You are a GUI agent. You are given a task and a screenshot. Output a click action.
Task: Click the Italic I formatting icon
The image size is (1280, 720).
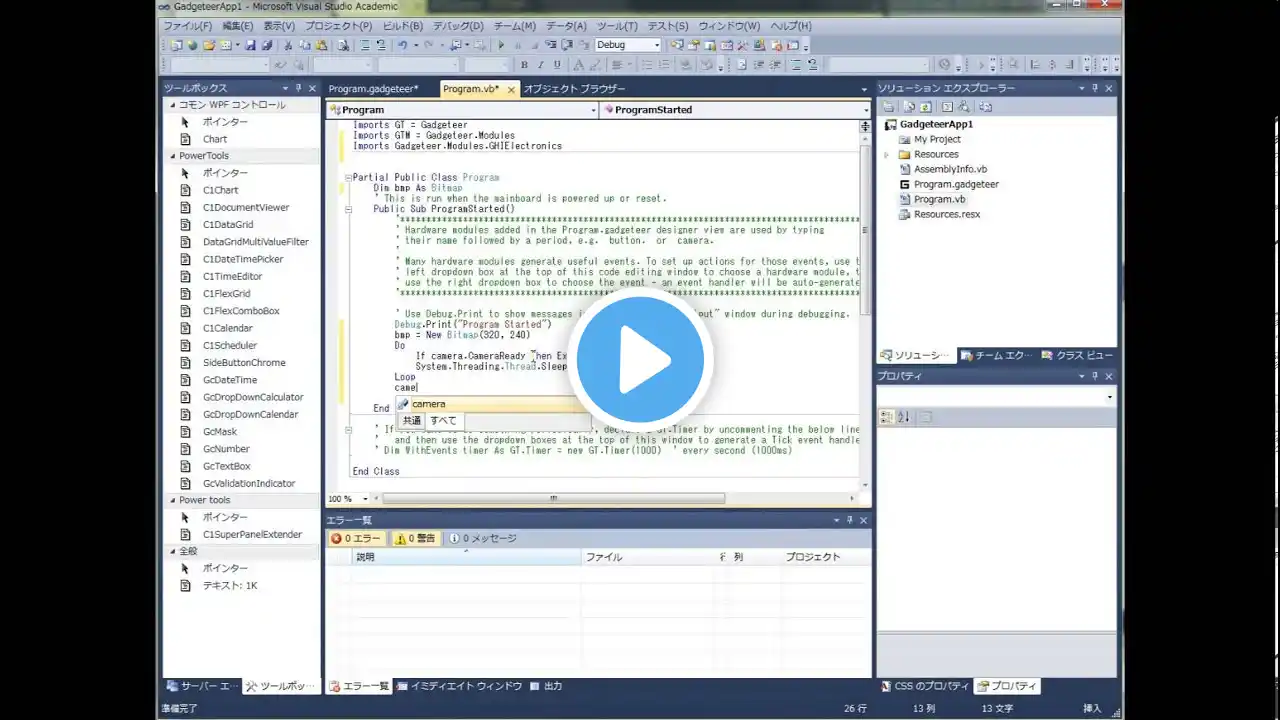541,65
